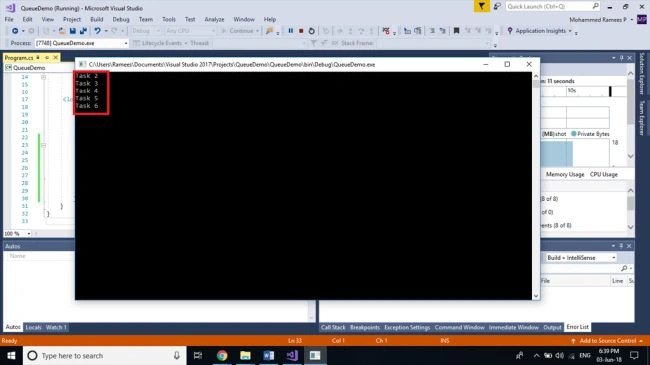
Task: Close the Program.cs tab
Action: click(x=55, y=57)
